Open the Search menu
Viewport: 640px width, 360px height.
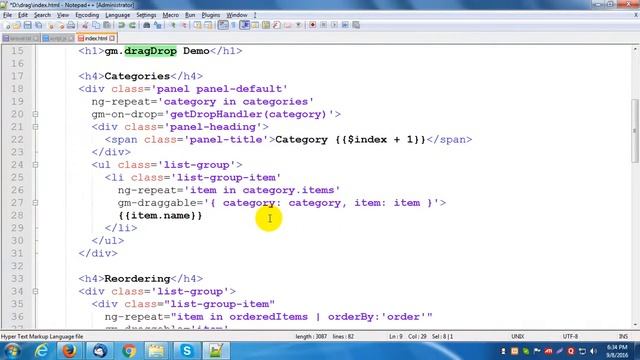pyautogui.click(x=42, y=15)
